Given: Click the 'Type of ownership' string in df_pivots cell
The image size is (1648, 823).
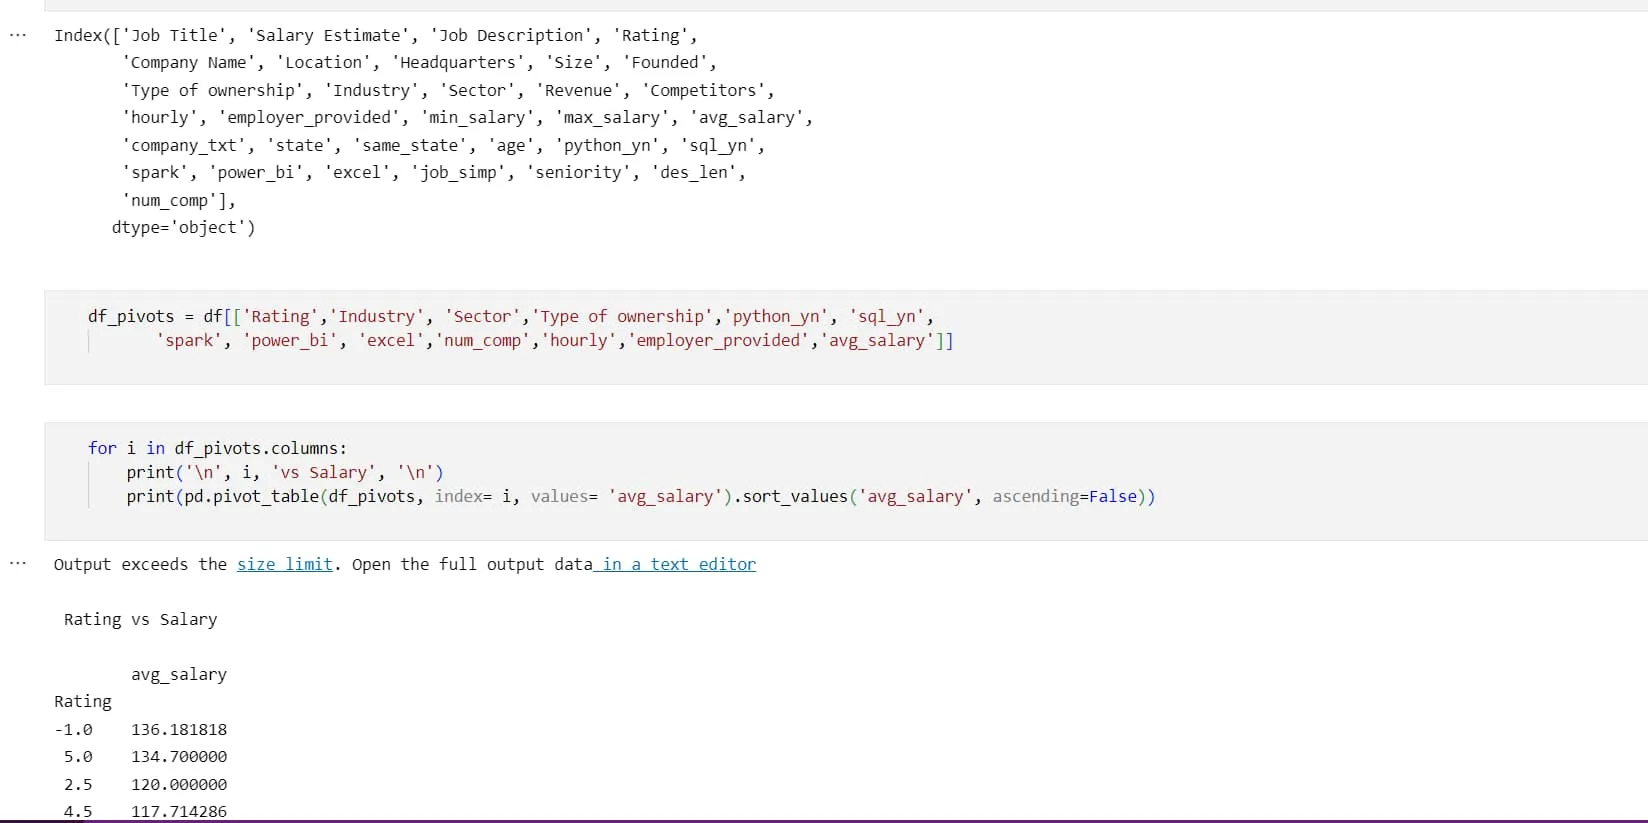Looking at the screenshot, I should tap(622, 317).
